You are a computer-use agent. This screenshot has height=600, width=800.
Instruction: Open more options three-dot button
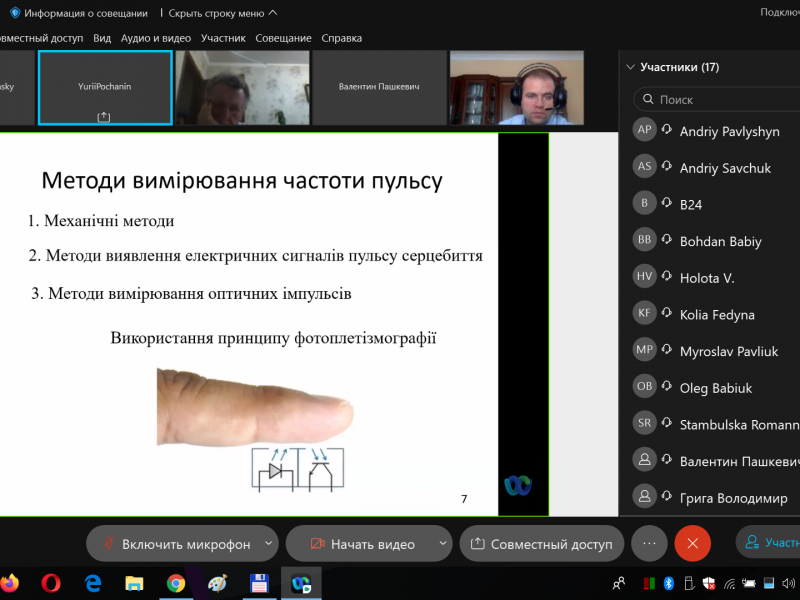(649, 544)
